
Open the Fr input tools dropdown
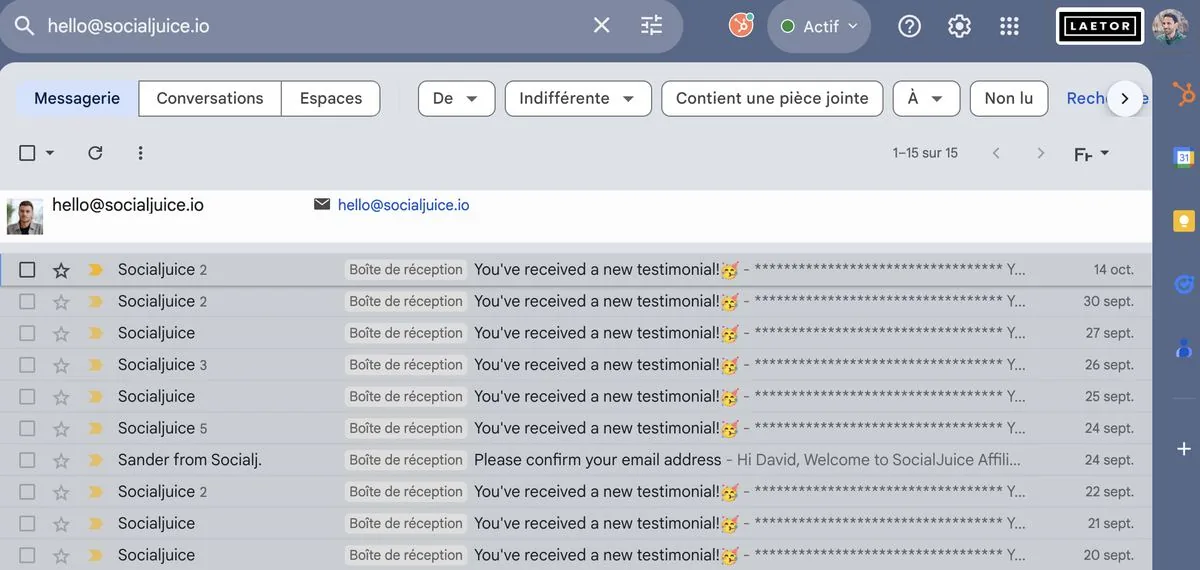1091,154
